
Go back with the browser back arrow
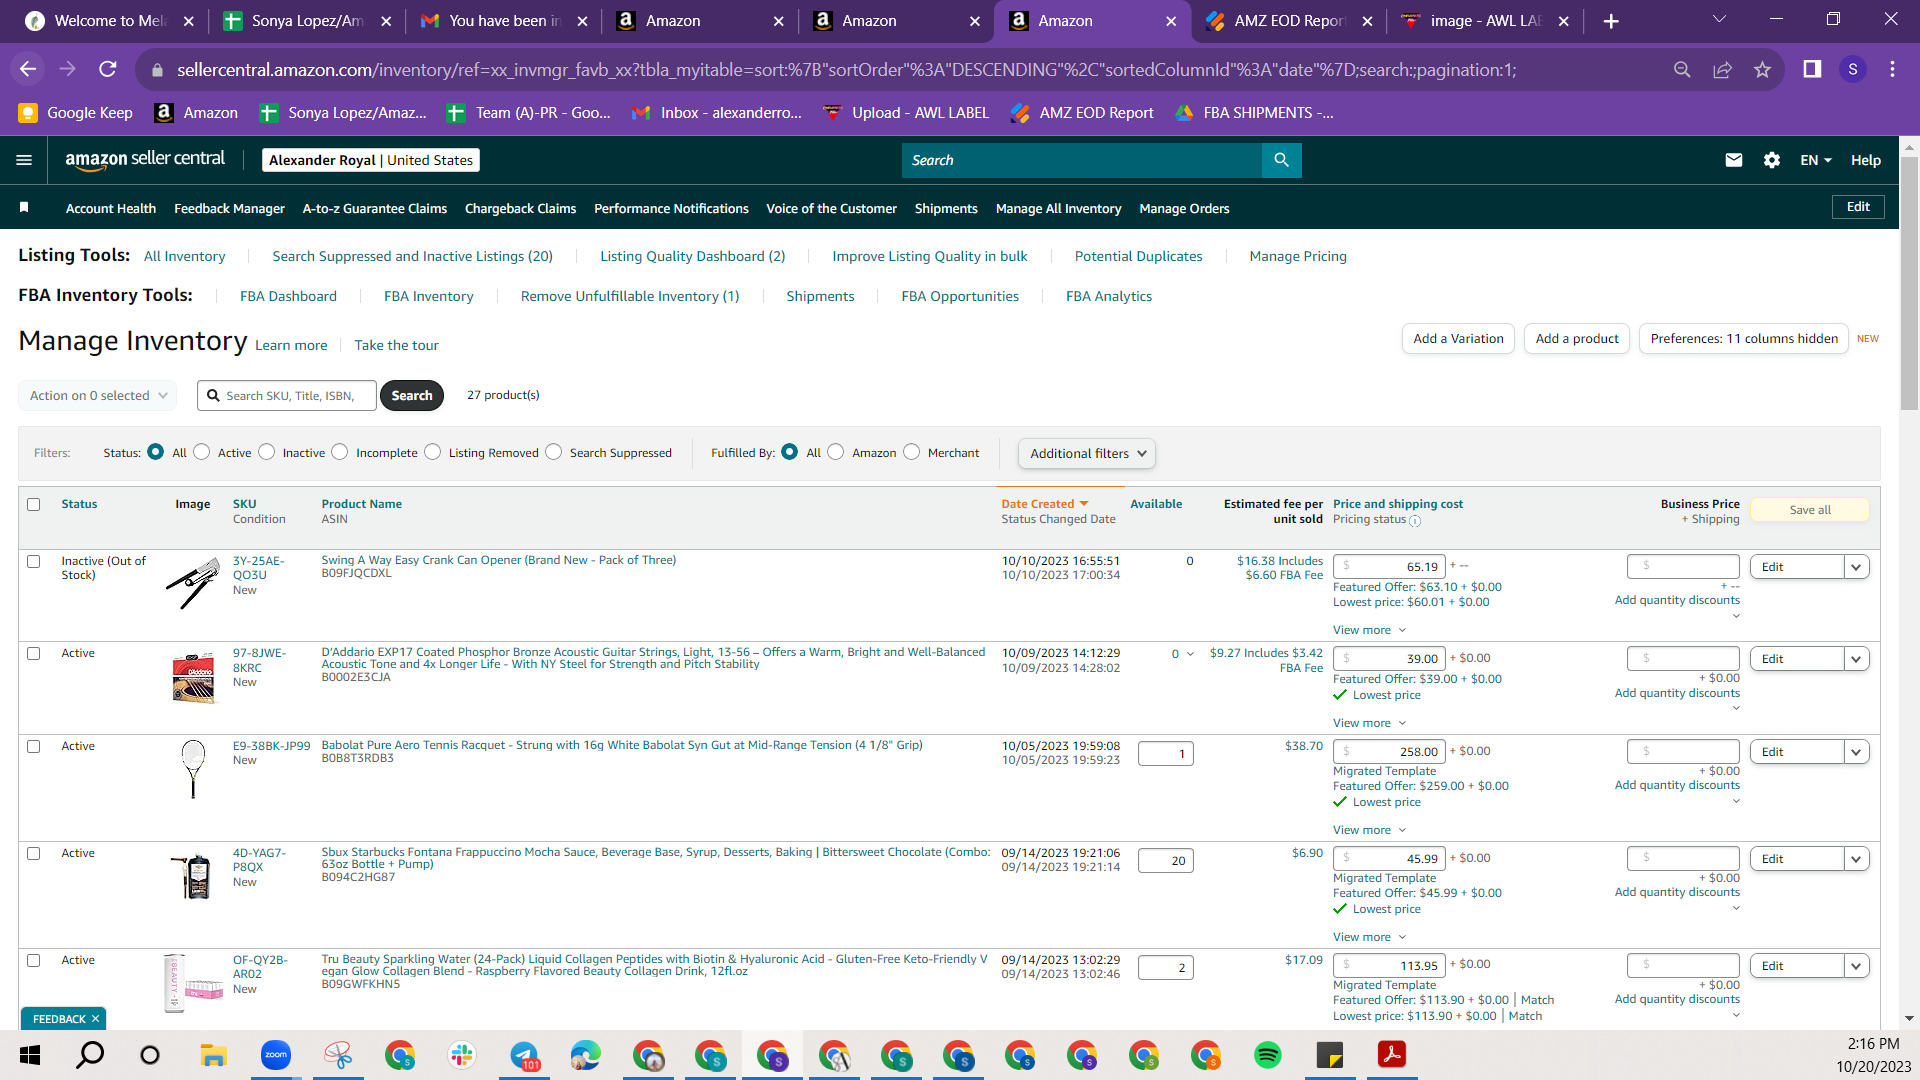coord(28,69)
